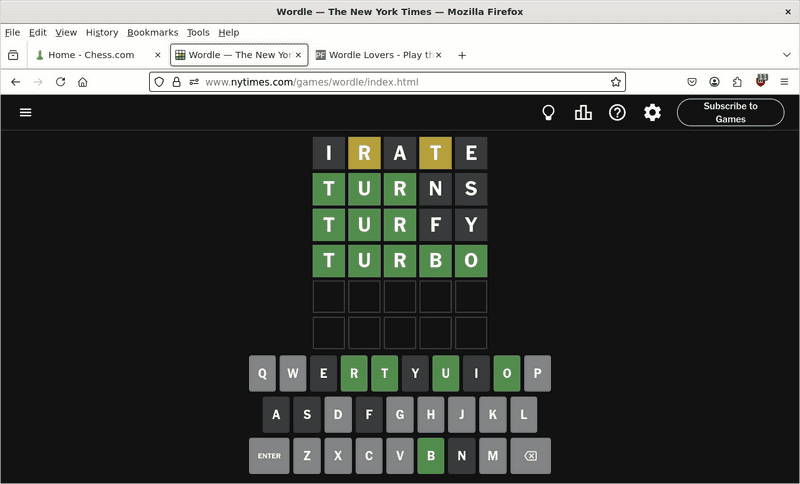Tap the backspace key on Wordle keyboard
Screen dimensions: 800x484
(x=531, y=455)
